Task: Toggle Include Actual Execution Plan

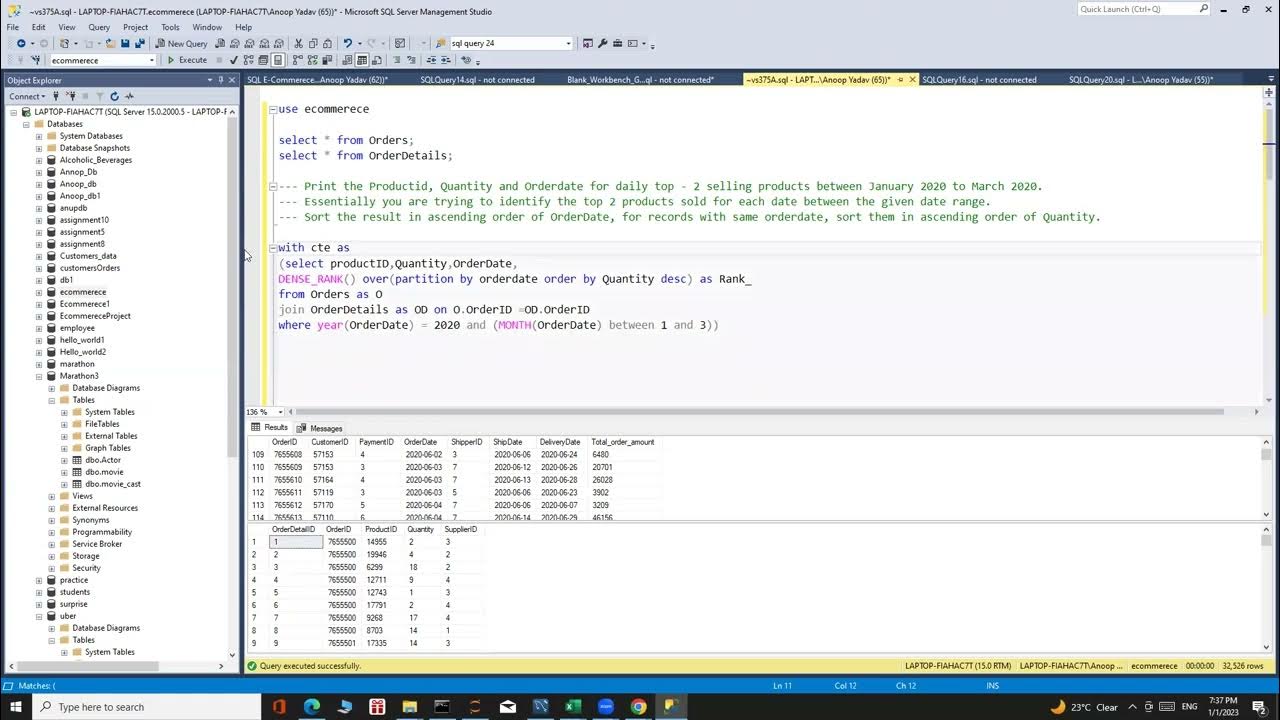Action: tap(298, 60)
